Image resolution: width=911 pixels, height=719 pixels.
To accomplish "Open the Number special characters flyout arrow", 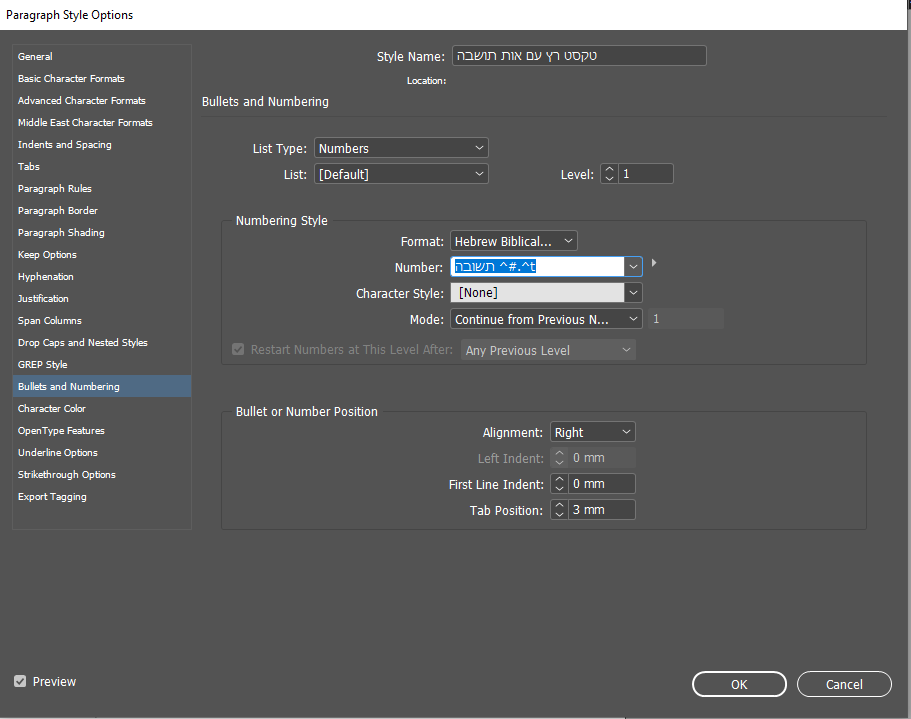I will click(x=654, y=263).
